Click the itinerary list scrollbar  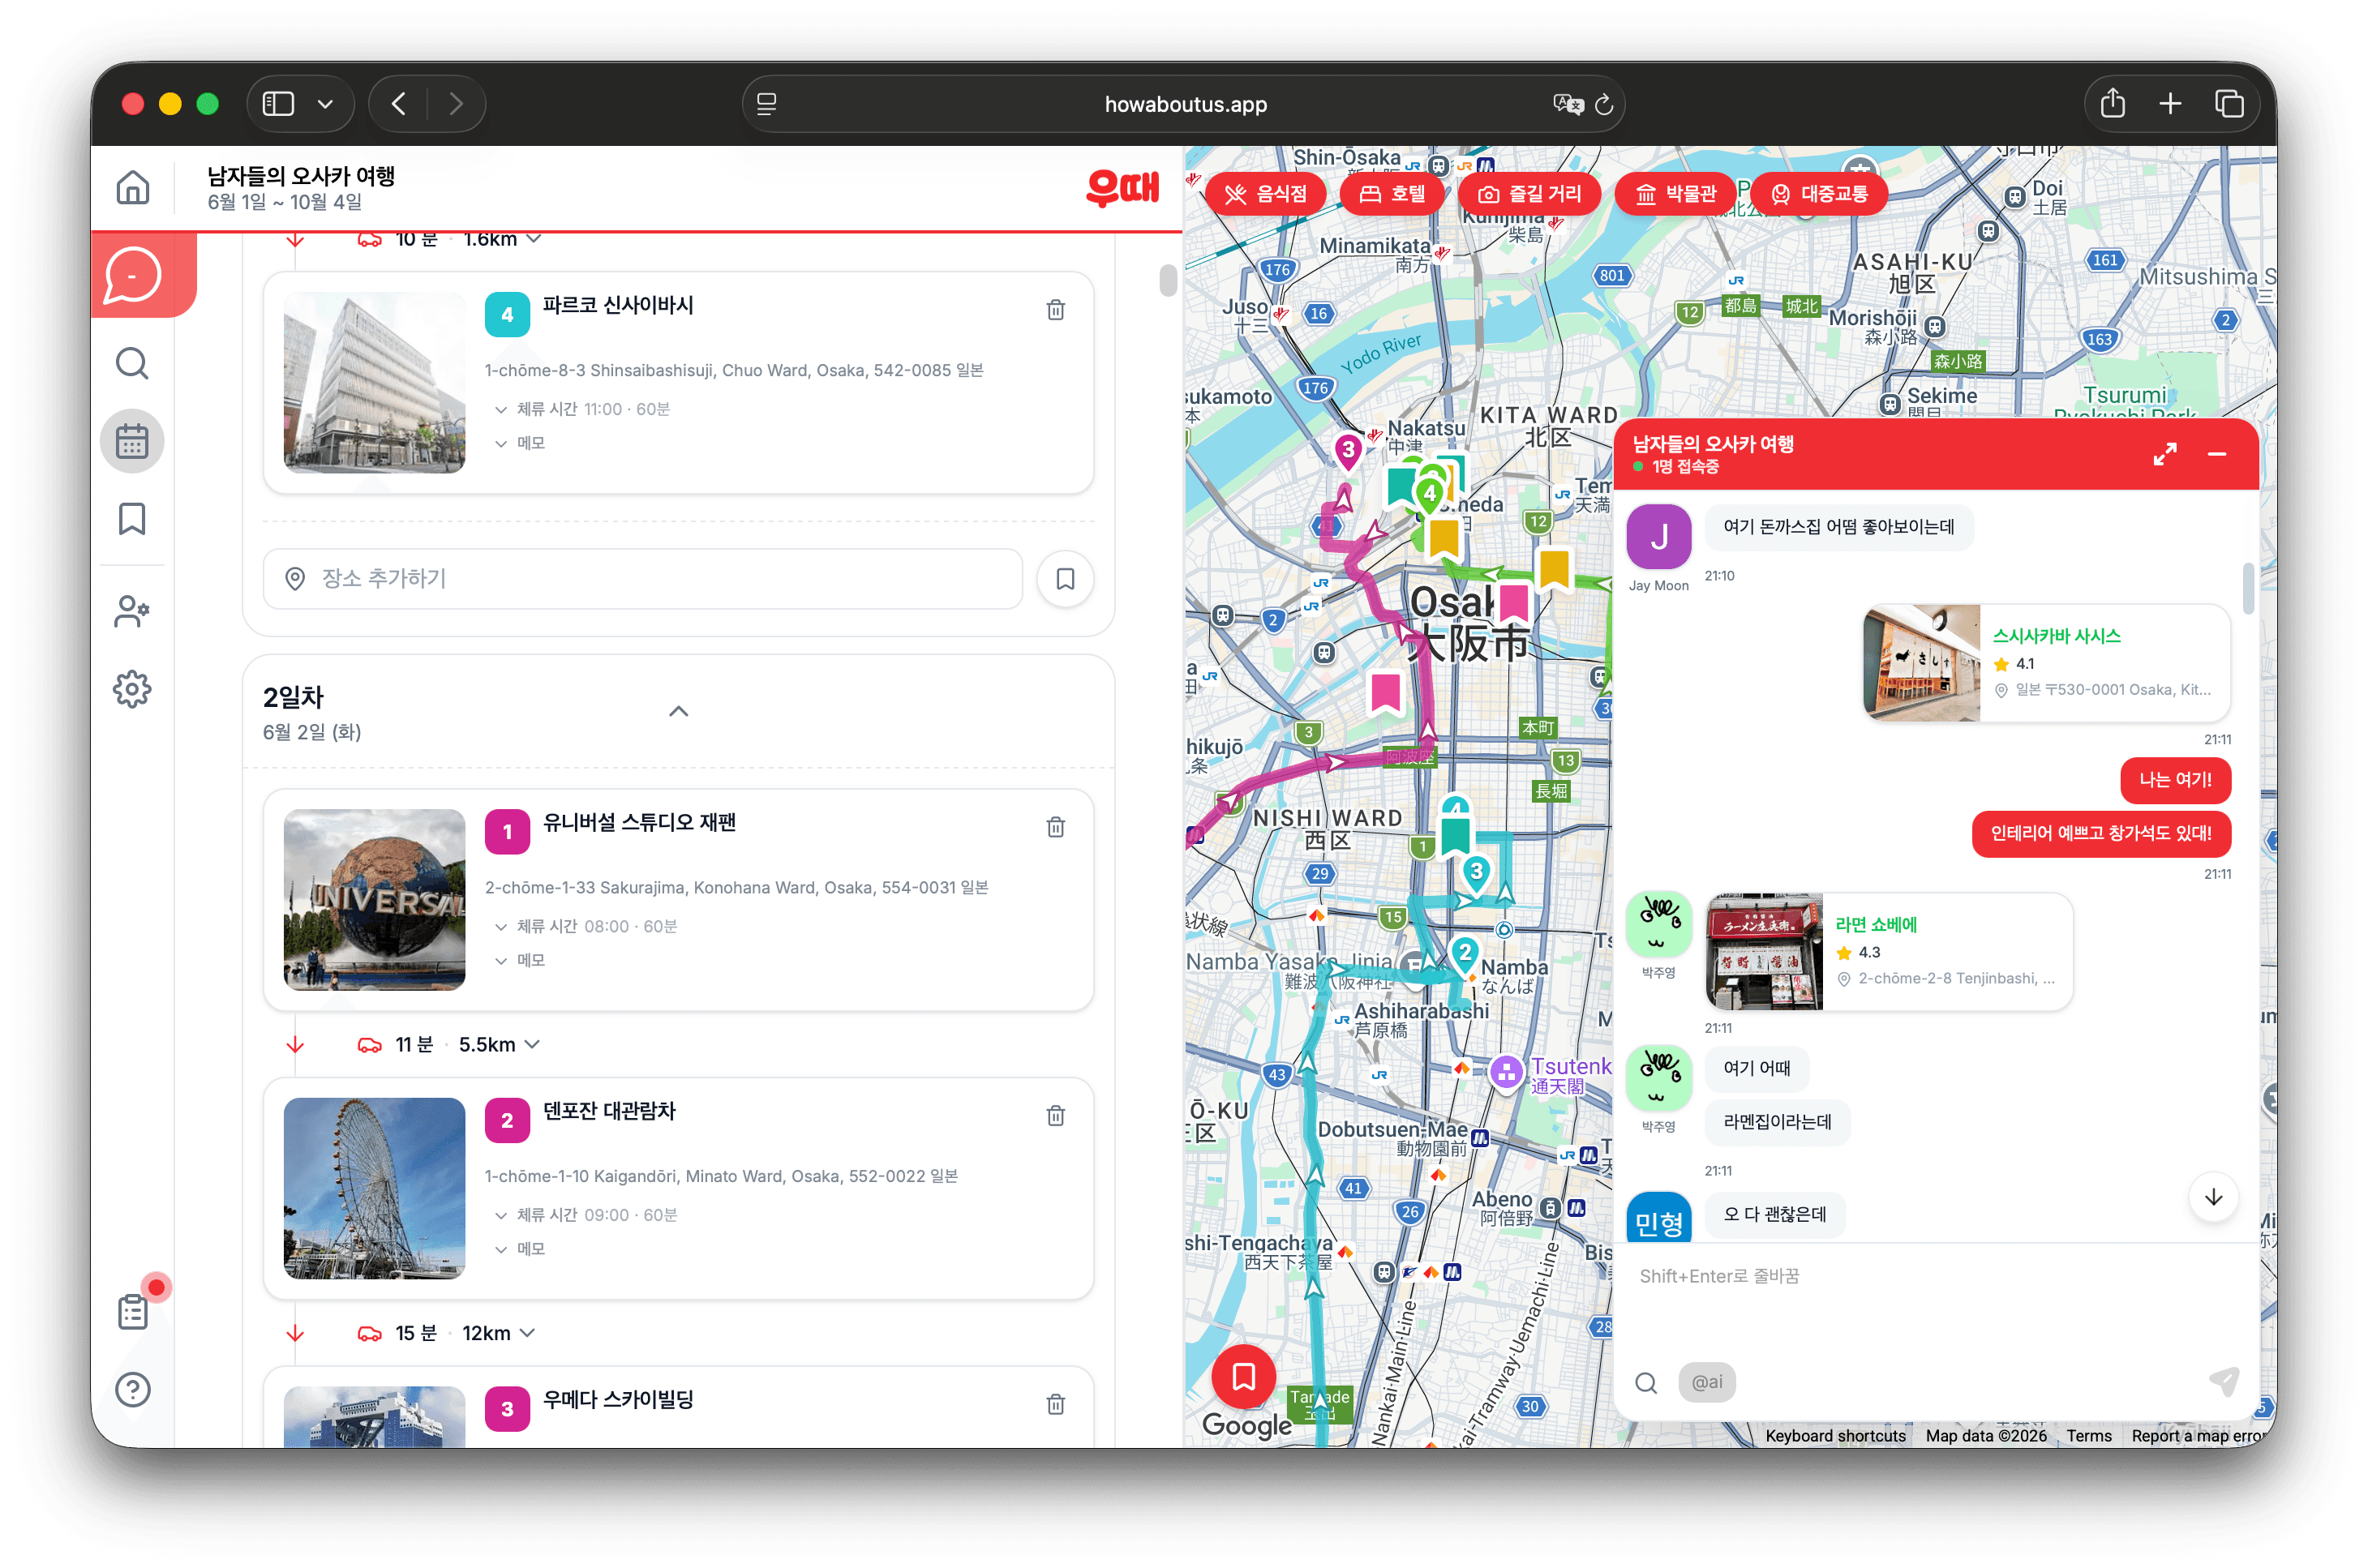coord(1167,281)
